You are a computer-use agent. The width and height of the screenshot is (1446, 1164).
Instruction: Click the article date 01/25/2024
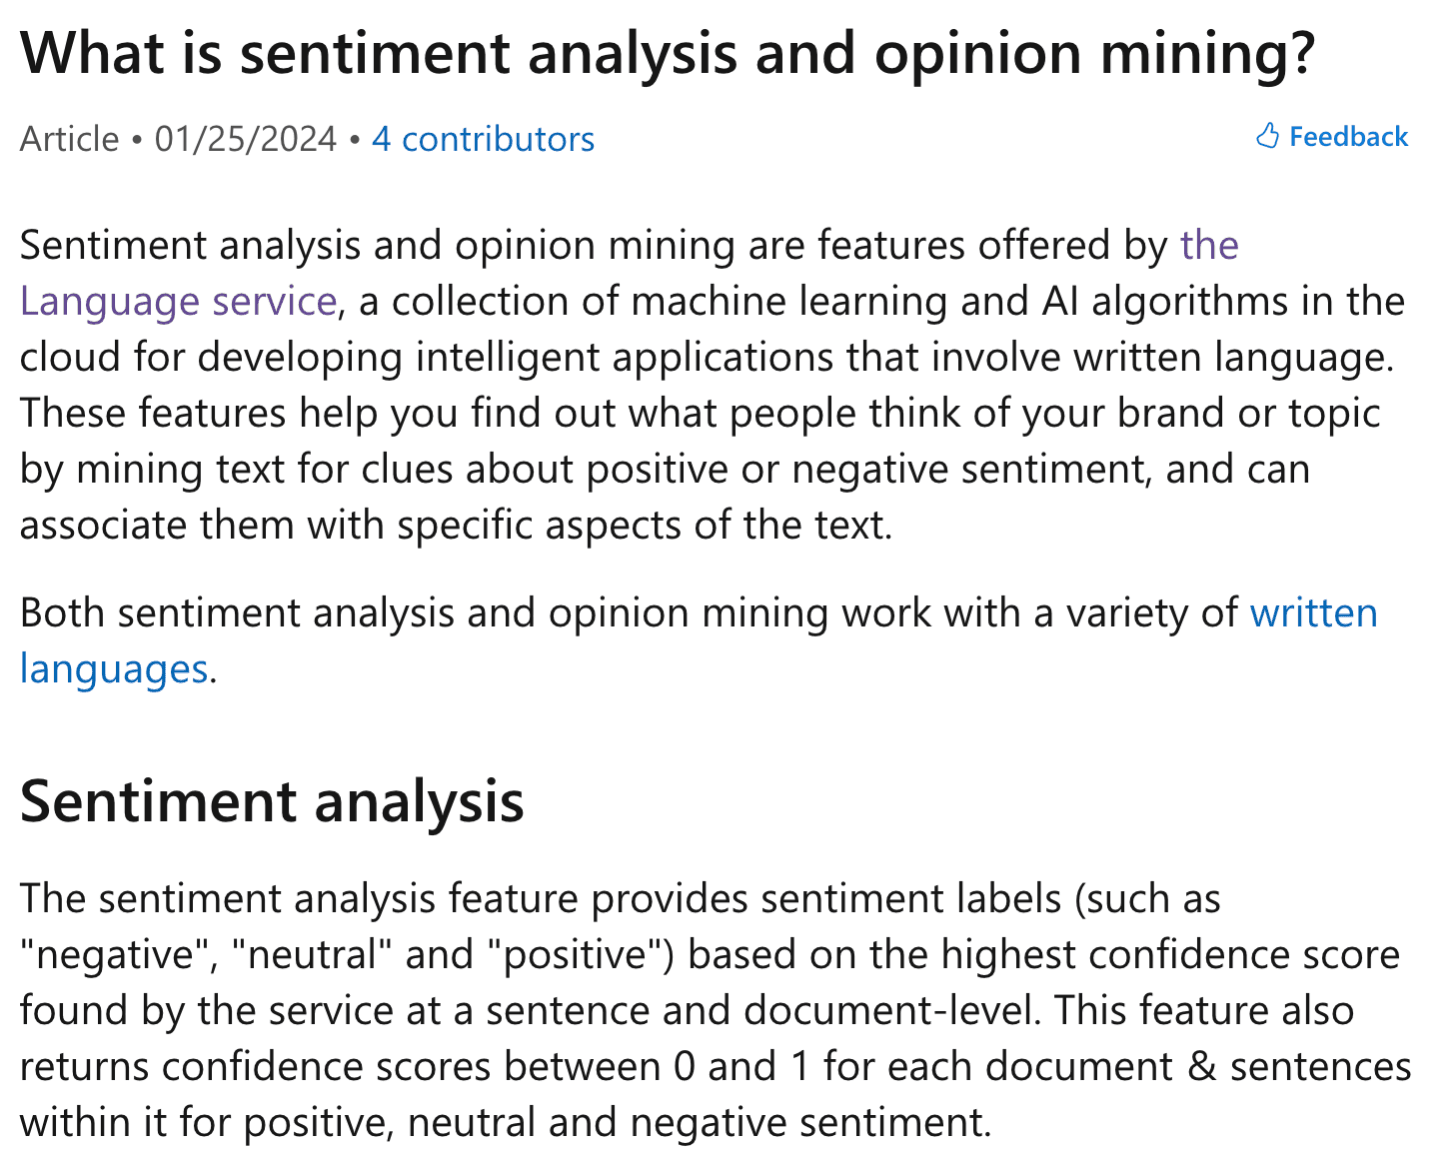[x=245, y=139]
